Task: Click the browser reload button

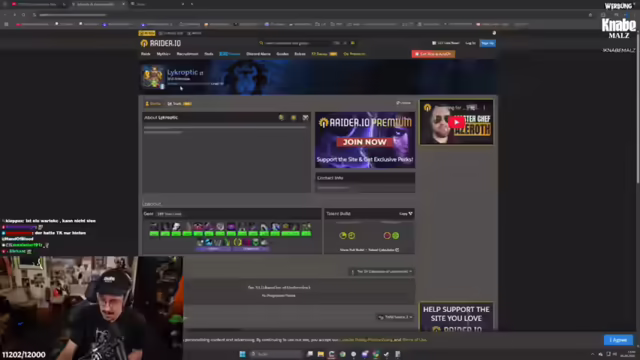Action: (24, 15)
